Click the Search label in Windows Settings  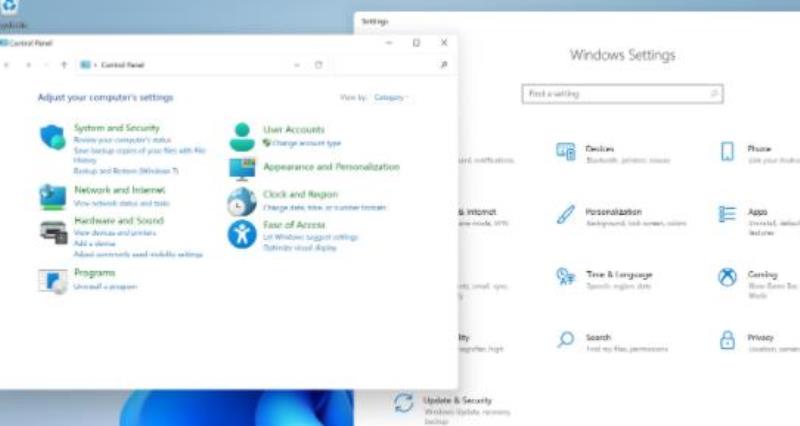(598, 337)
